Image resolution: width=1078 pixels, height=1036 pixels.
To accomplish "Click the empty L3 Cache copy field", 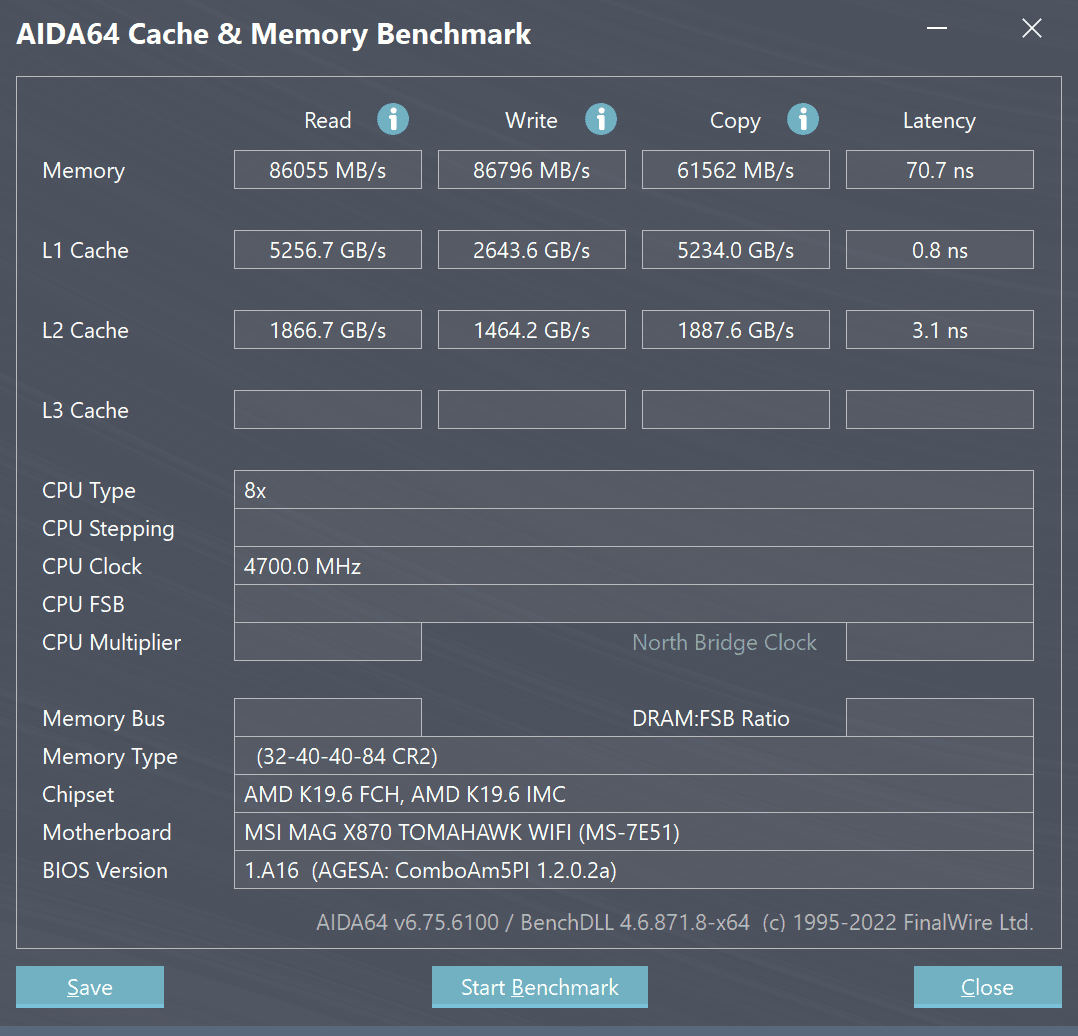I will 736,410.
